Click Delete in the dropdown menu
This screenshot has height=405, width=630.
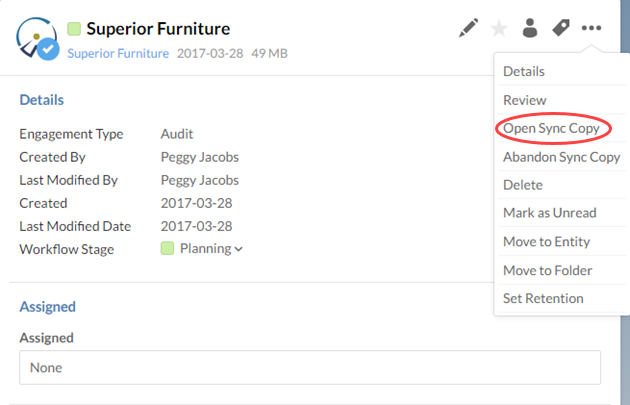523,185
